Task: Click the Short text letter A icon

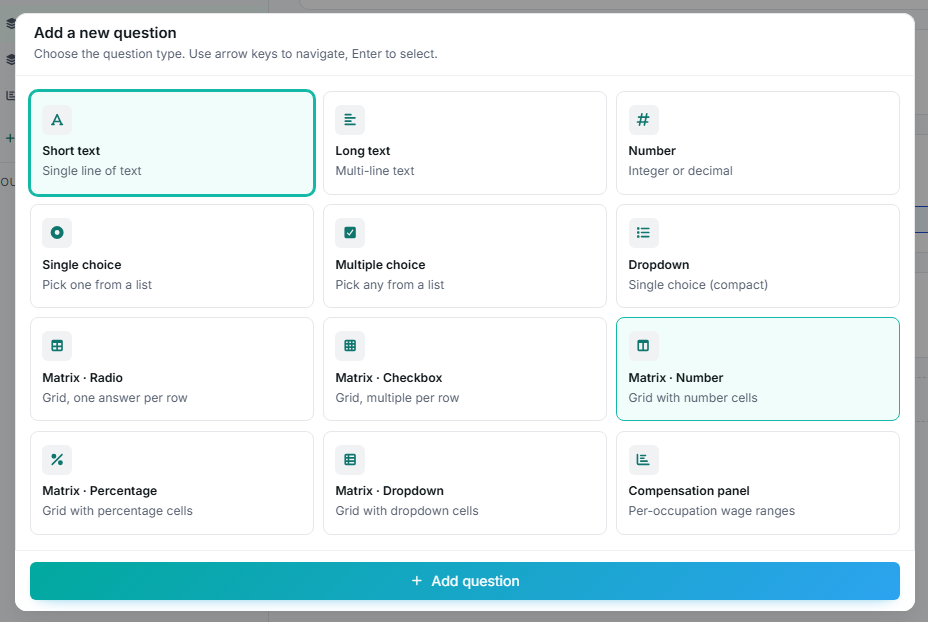Action: tap(57, 120)
